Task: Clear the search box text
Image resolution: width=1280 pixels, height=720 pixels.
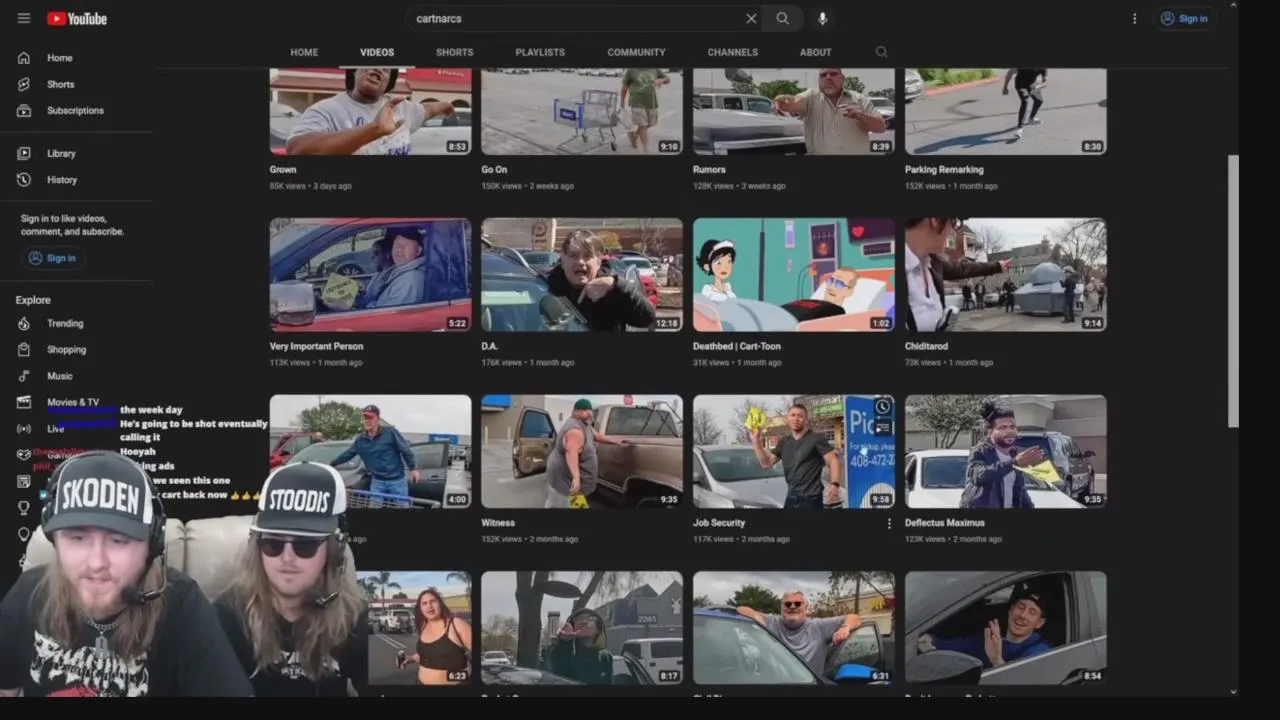Action: (751, 18)
